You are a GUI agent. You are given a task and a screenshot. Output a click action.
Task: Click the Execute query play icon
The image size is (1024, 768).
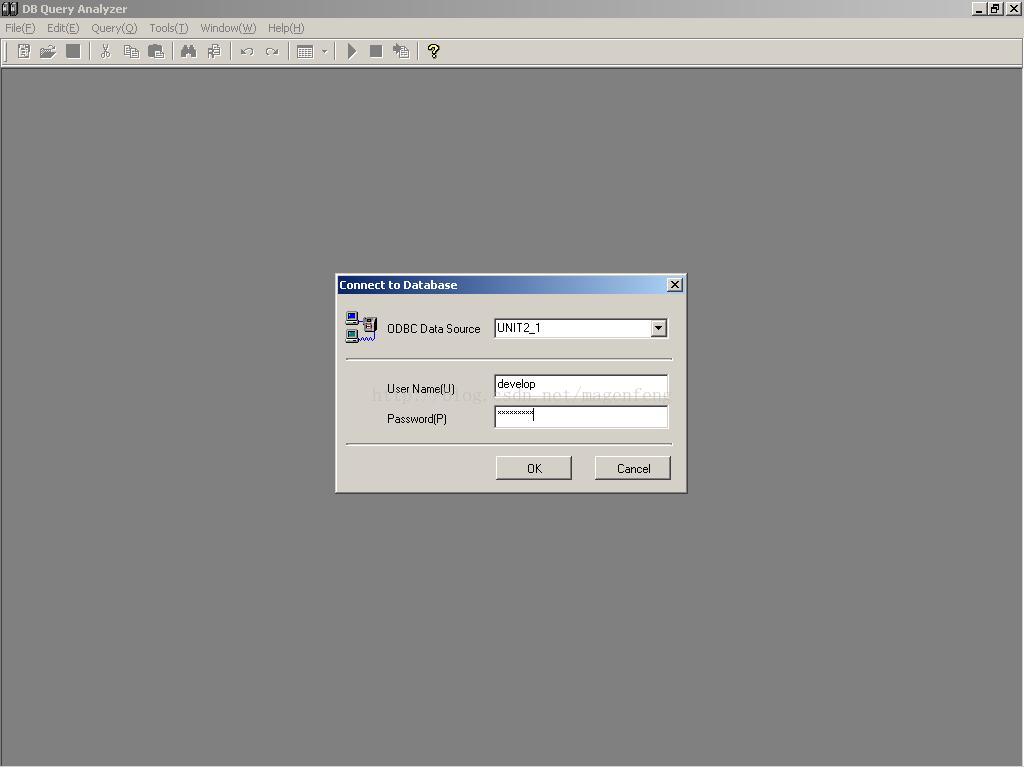[352, 51]
